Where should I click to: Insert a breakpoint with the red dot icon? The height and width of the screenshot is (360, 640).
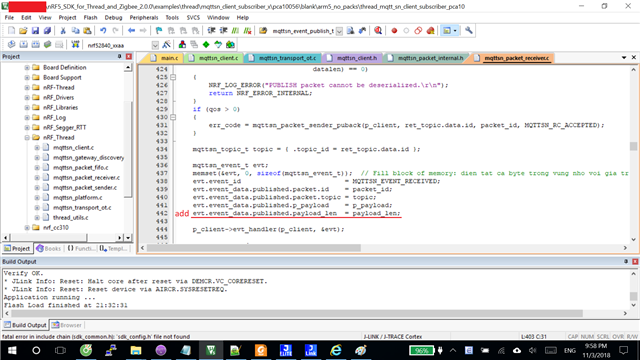[x=394, y=31]
